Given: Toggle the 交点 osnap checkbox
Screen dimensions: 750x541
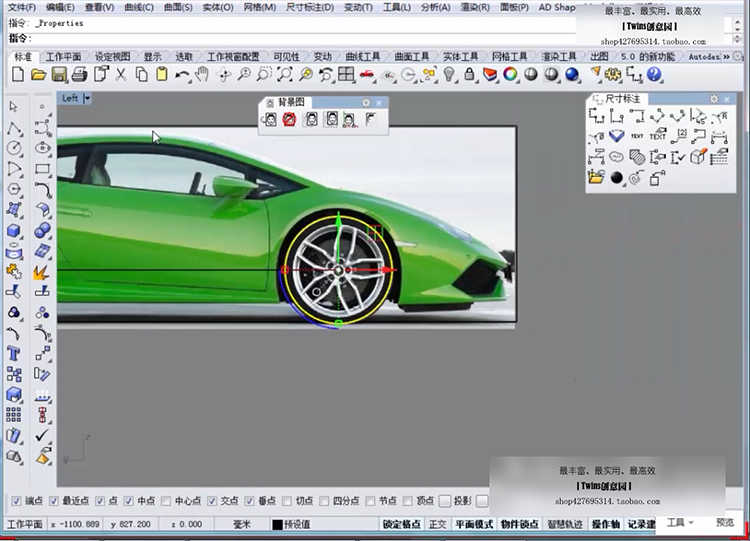Looking at the screenshot, I should tap(212, 501).
